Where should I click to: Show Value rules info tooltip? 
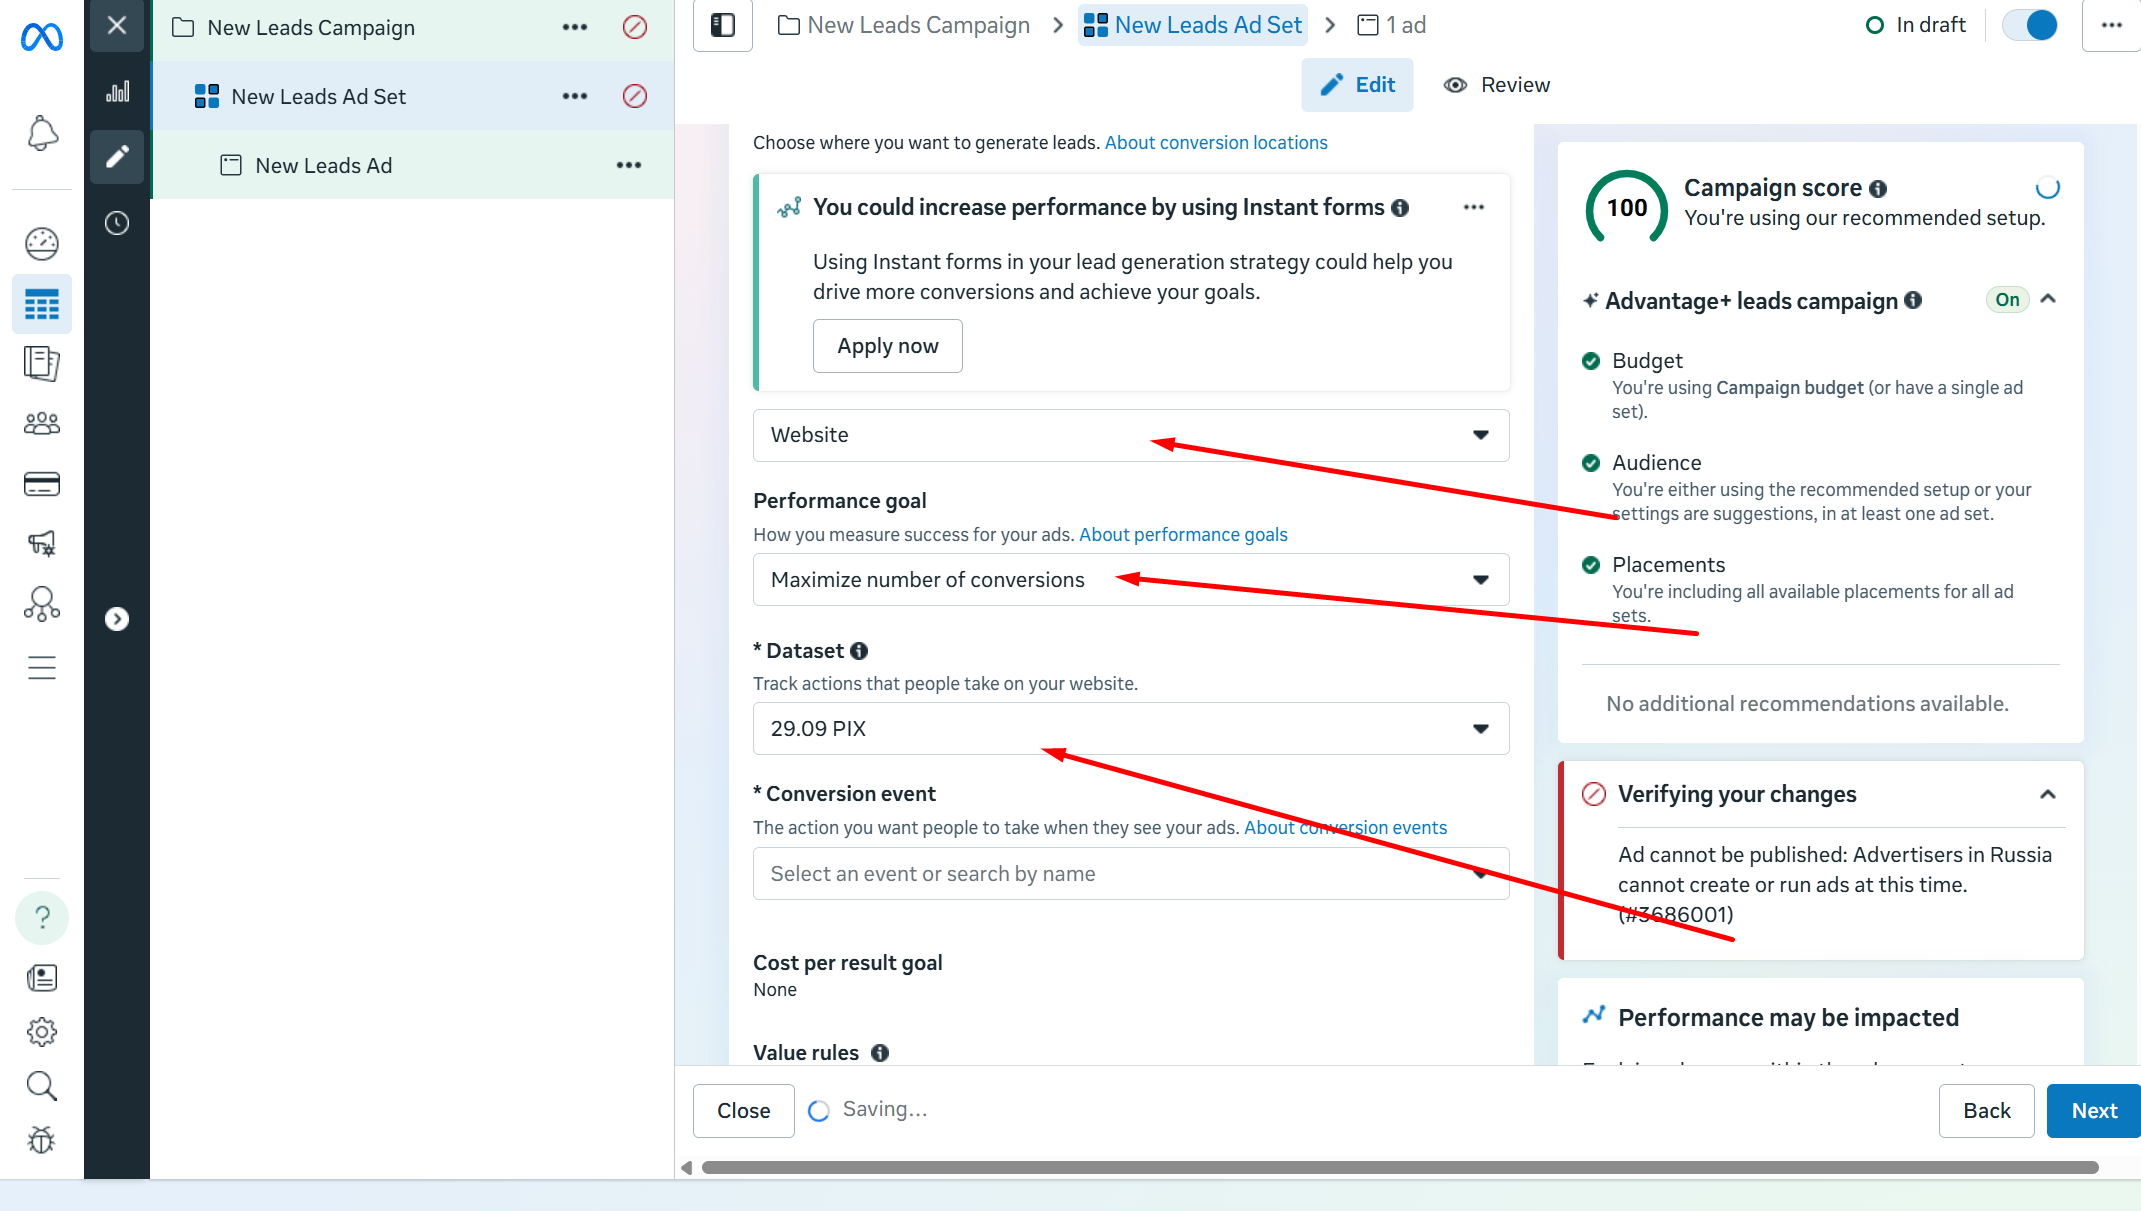[880, 1053]
